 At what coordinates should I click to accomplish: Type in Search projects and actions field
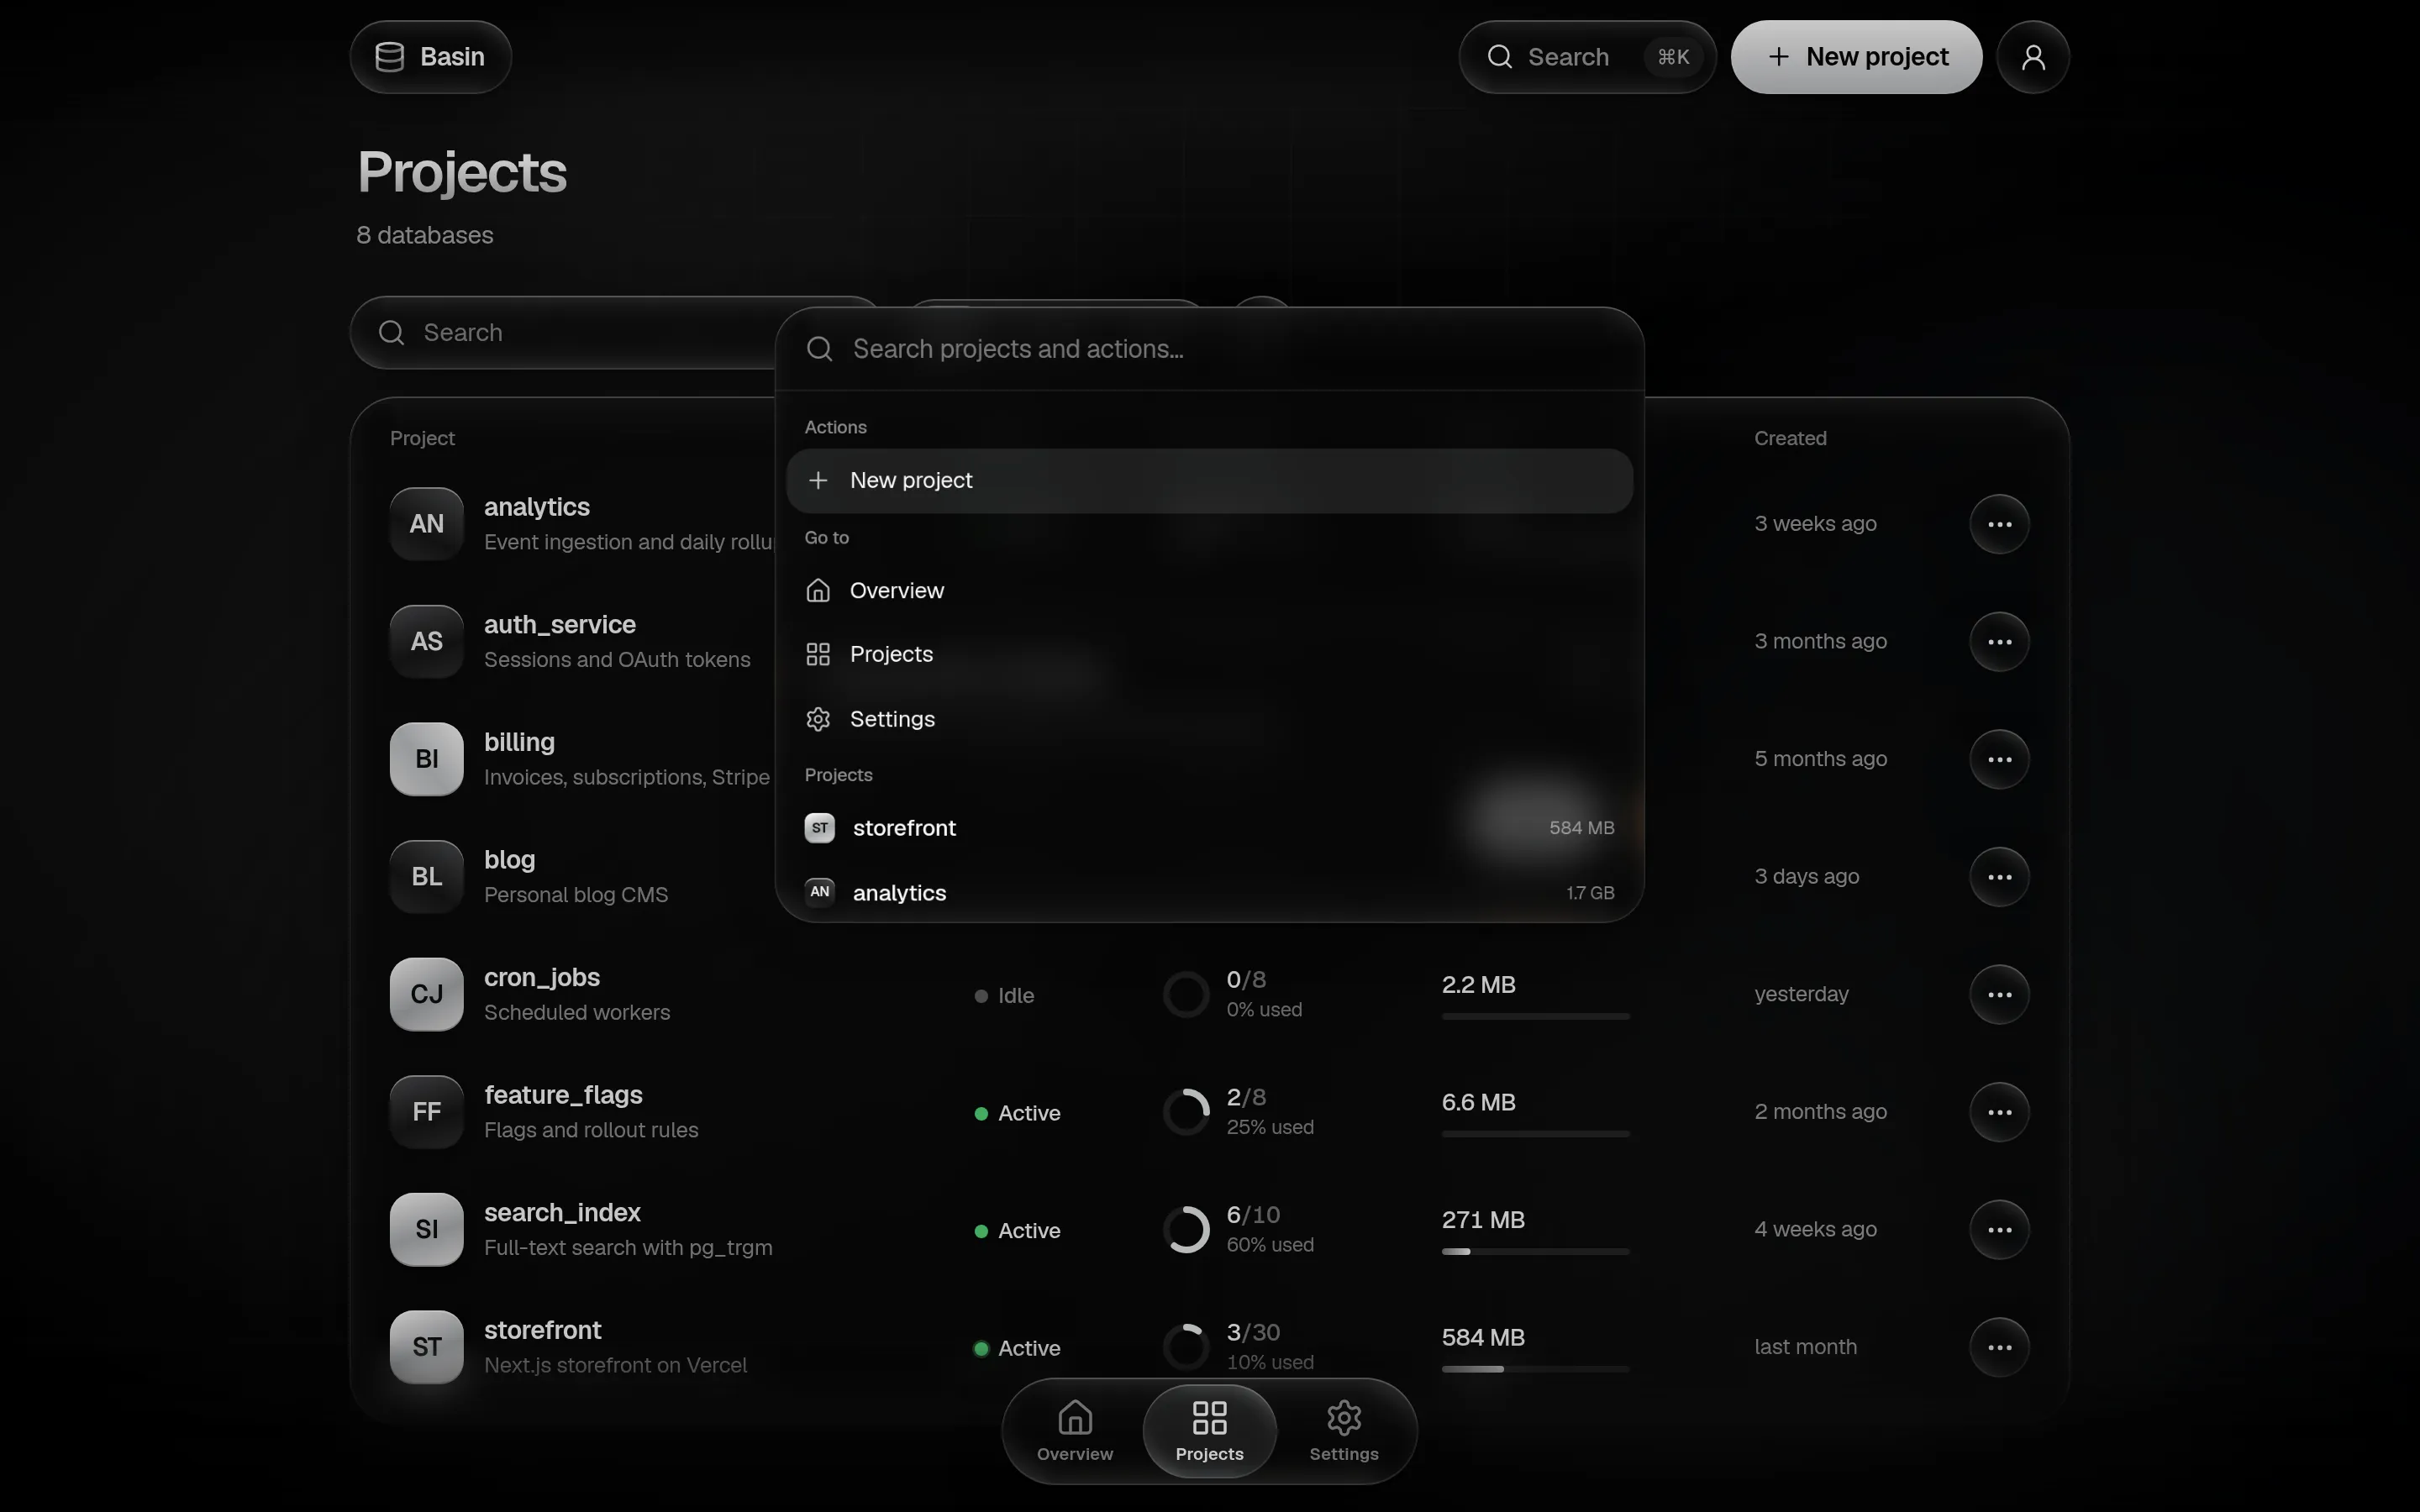tap(1210, 349)
